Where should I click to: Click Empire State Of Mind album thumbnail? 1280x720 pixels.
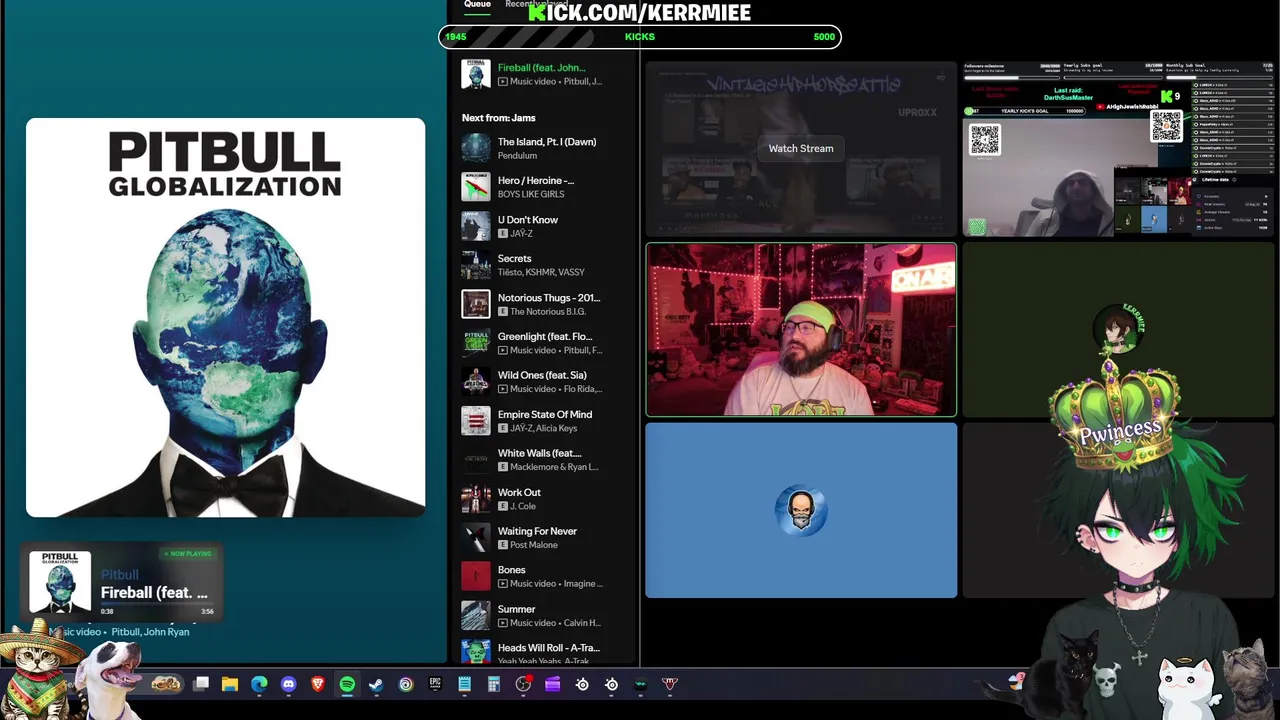476,421
